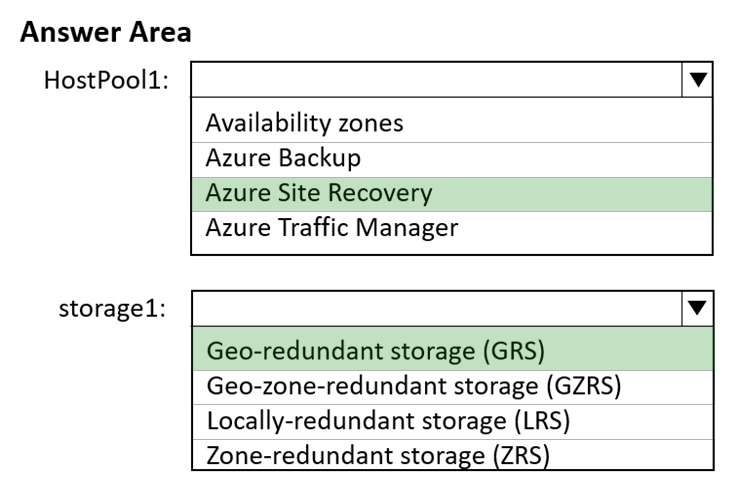Select the highlighted Azure Site Recovery option
The image size is (739, 490).
tap(319, 192)
